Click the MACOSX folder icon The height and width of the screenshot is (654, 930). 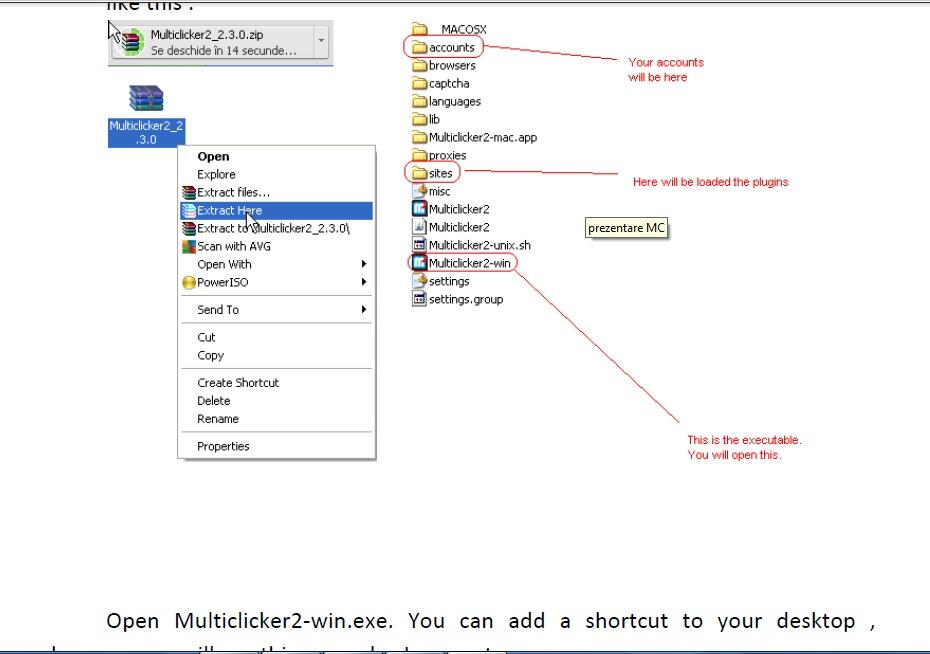click(x=419, y=29)
